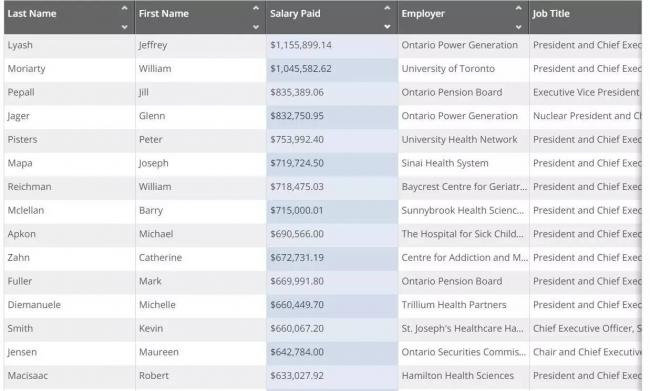Sort Last Name column descending arrow

[x=124, y=27]
